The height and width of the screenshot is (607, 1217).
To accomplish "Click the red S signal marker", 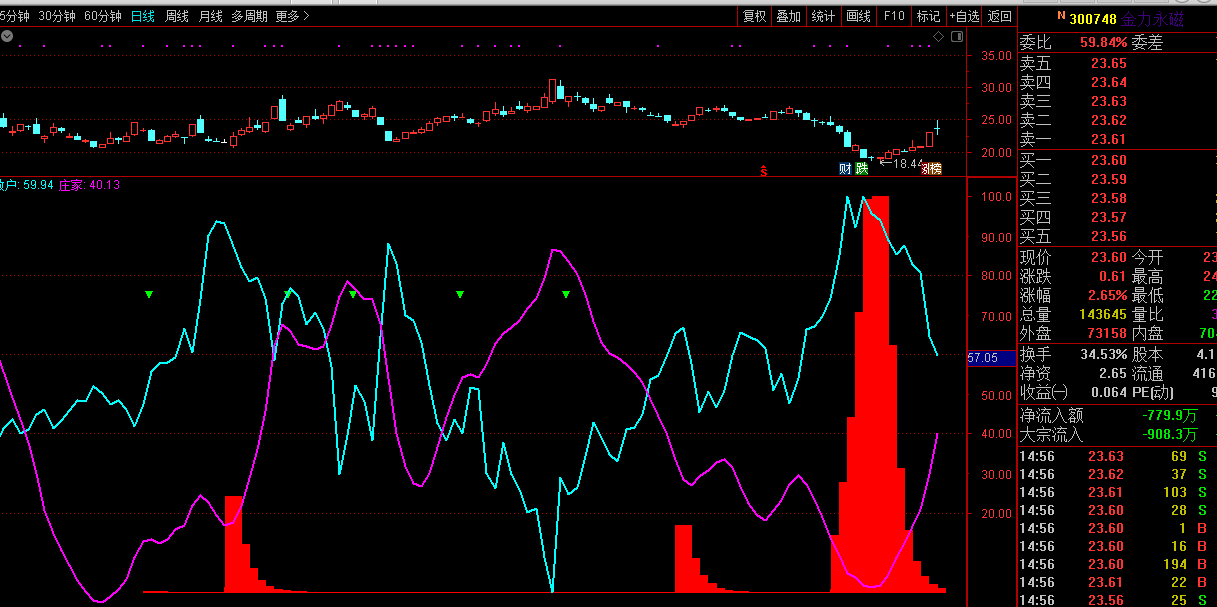I will (x=764, y=170).
